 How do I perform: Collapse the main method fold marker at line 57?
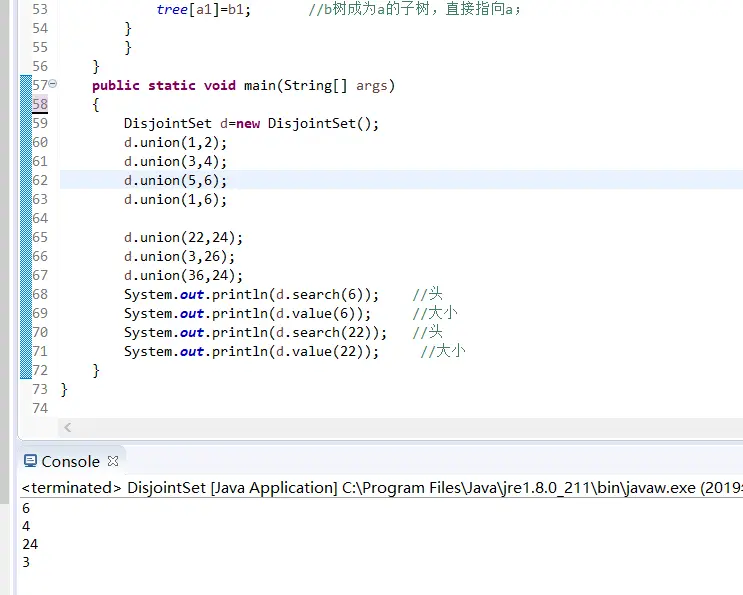click(53, 84)
